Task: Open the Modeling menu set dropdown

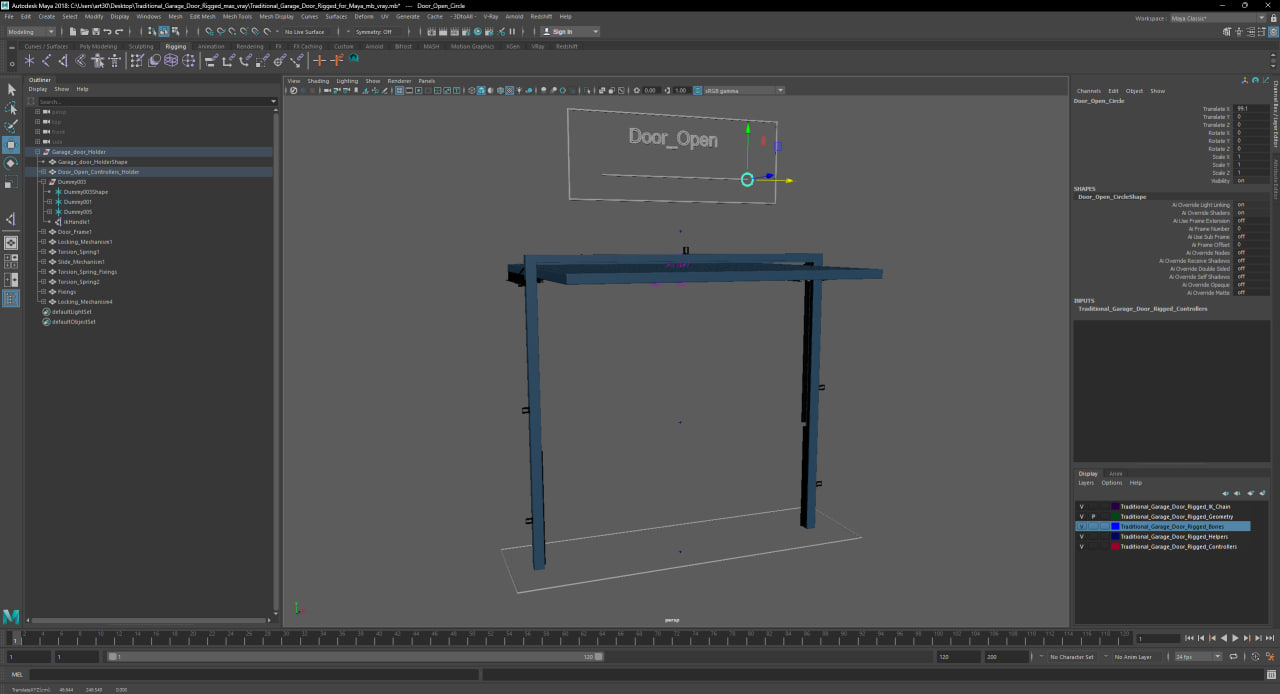Action: (x=31, y=32)
